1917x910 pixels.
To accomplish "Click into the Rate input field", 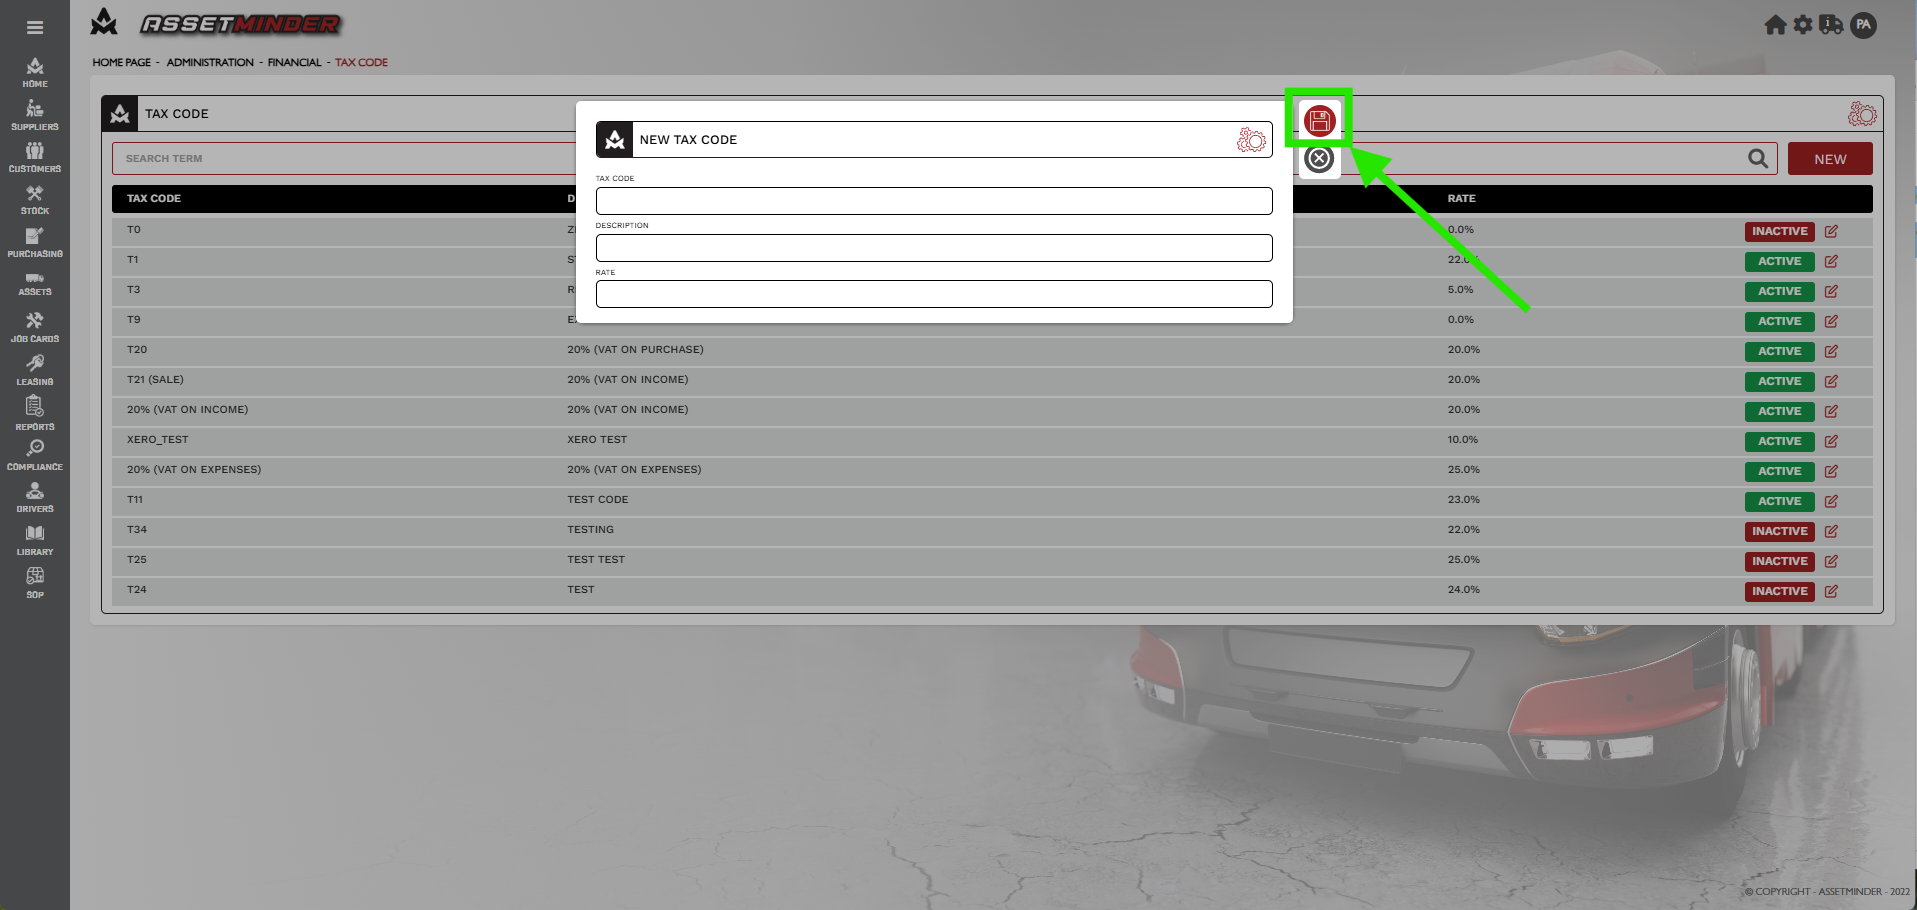I will tap(933, 294).
